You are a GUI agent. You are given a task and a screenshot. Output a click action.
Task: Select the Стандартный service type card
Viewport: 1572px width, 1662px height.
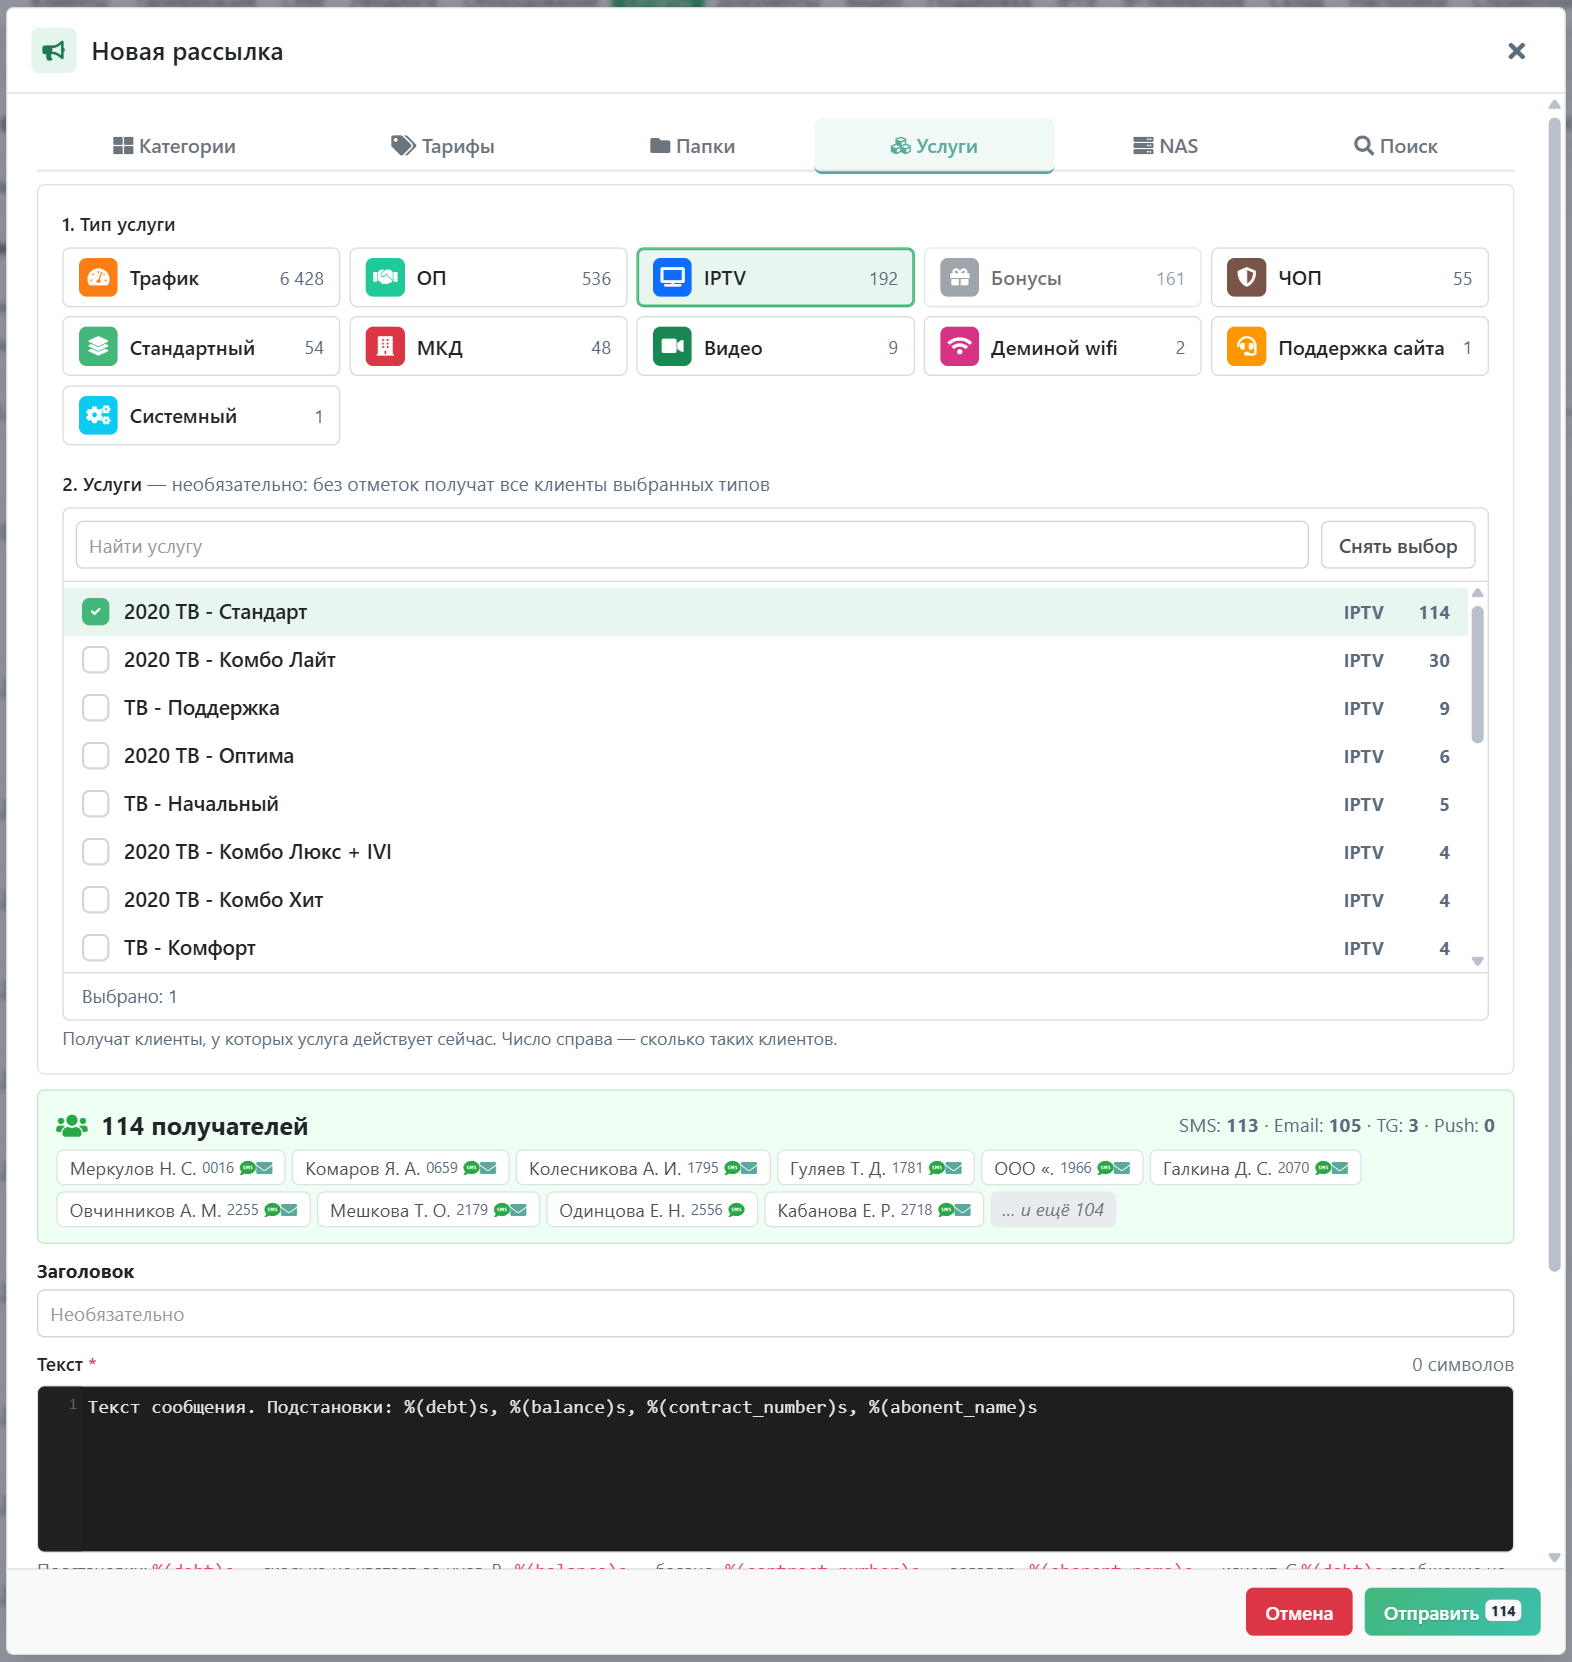(201, 347)
